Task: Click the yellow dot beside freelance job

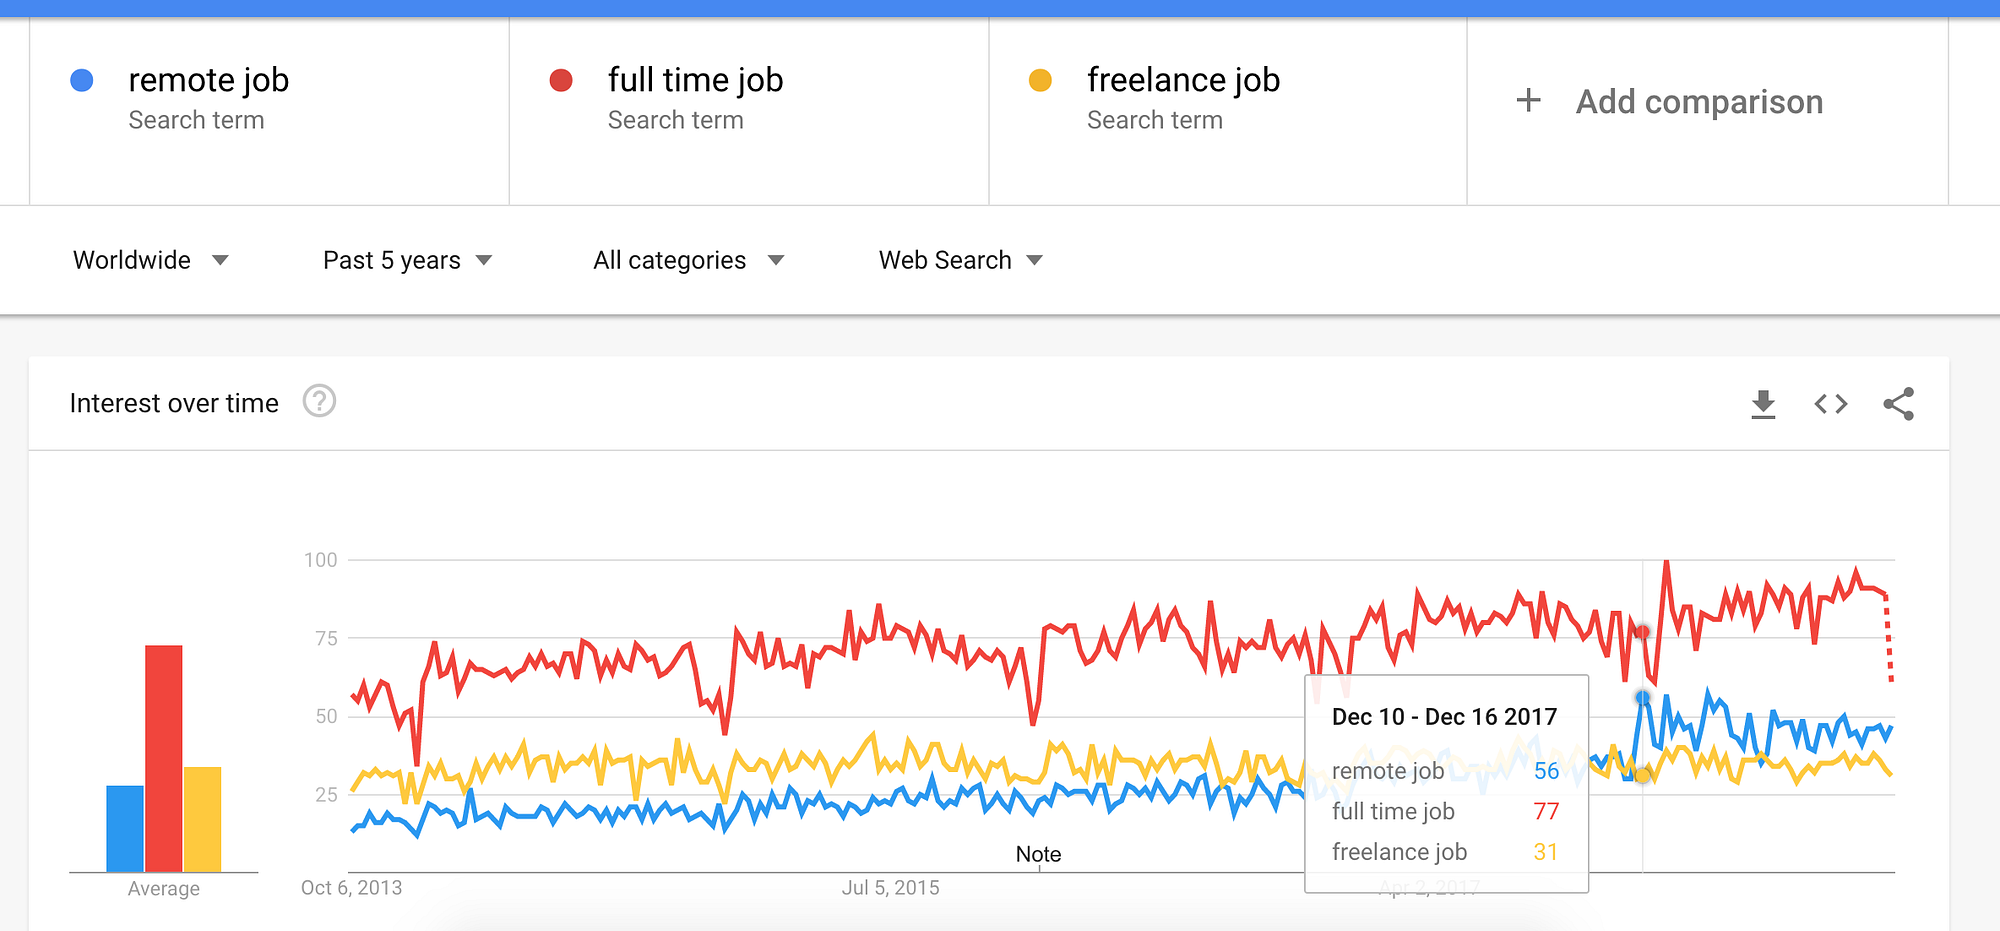Action: click(1040, 81)
